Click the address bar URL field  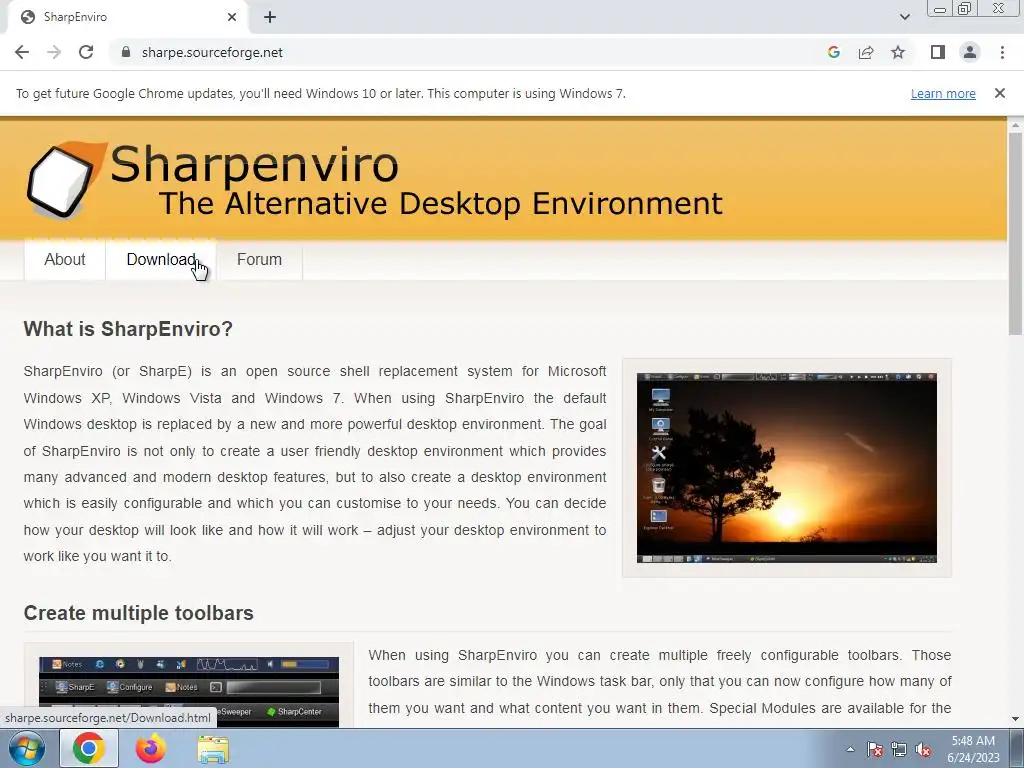(470, 52)
